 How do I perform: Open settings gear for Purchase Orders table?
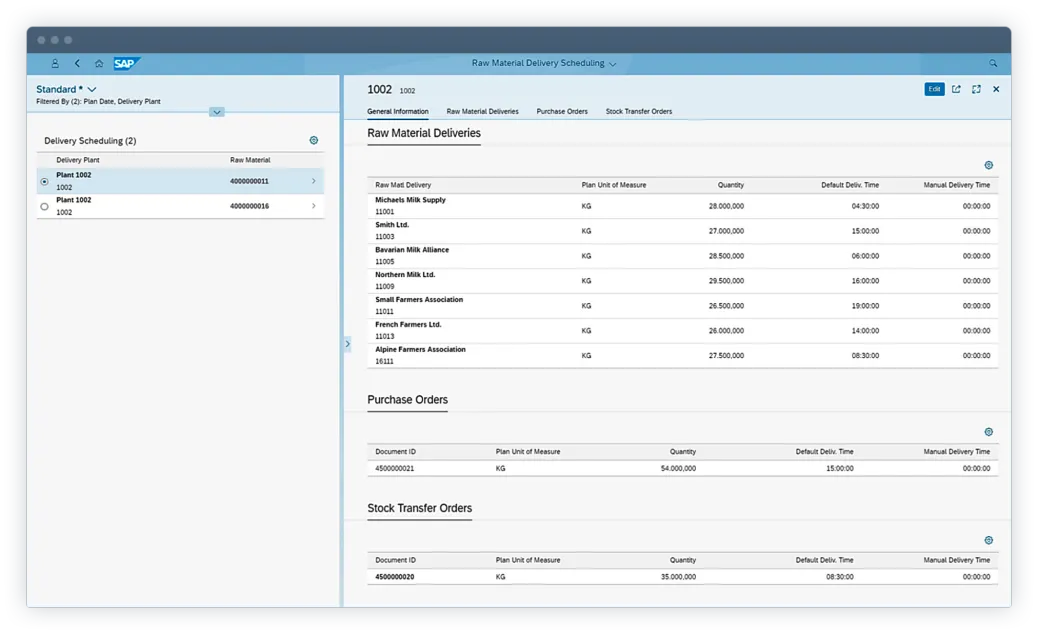click(x=988, y=431)
